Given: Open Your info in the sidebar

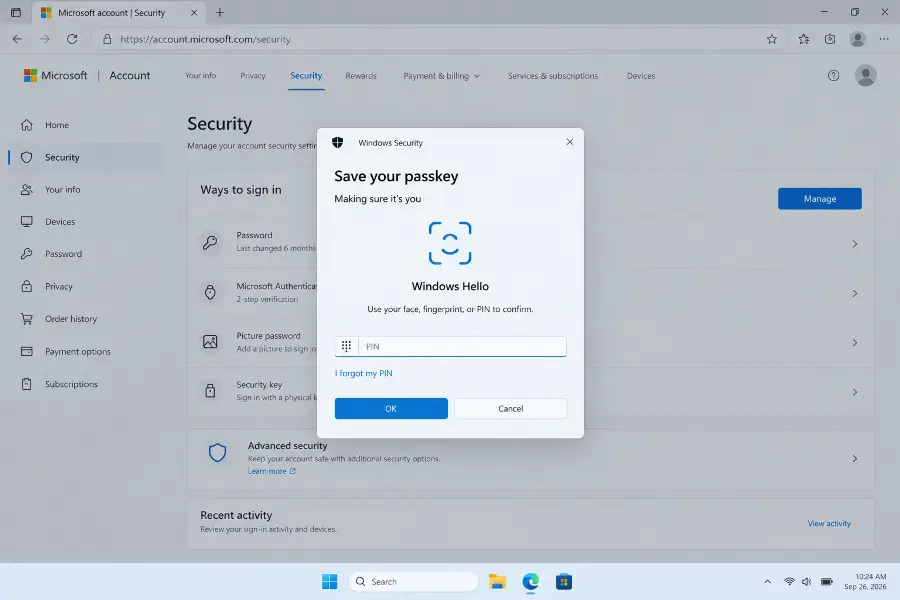Looking at the screenshot, I should click(x=85, y=189).
